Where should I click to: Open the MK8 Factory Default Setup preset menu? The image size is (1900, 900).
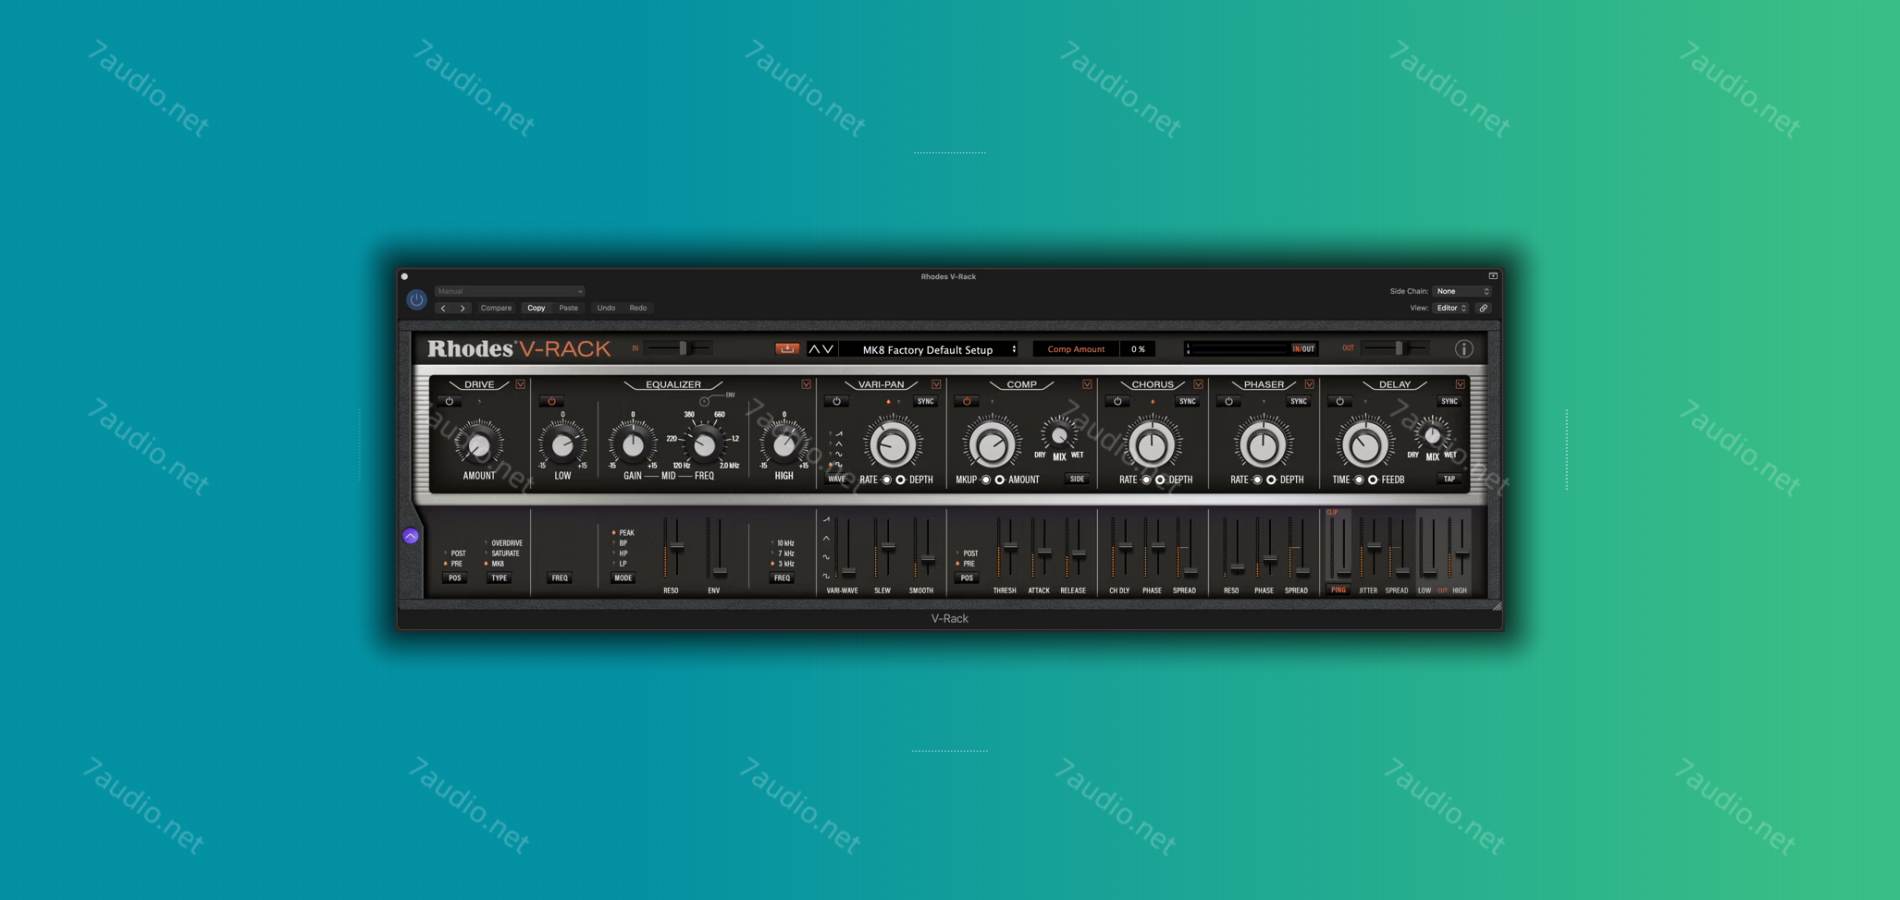pyautogui.click(x=929, y=349)
